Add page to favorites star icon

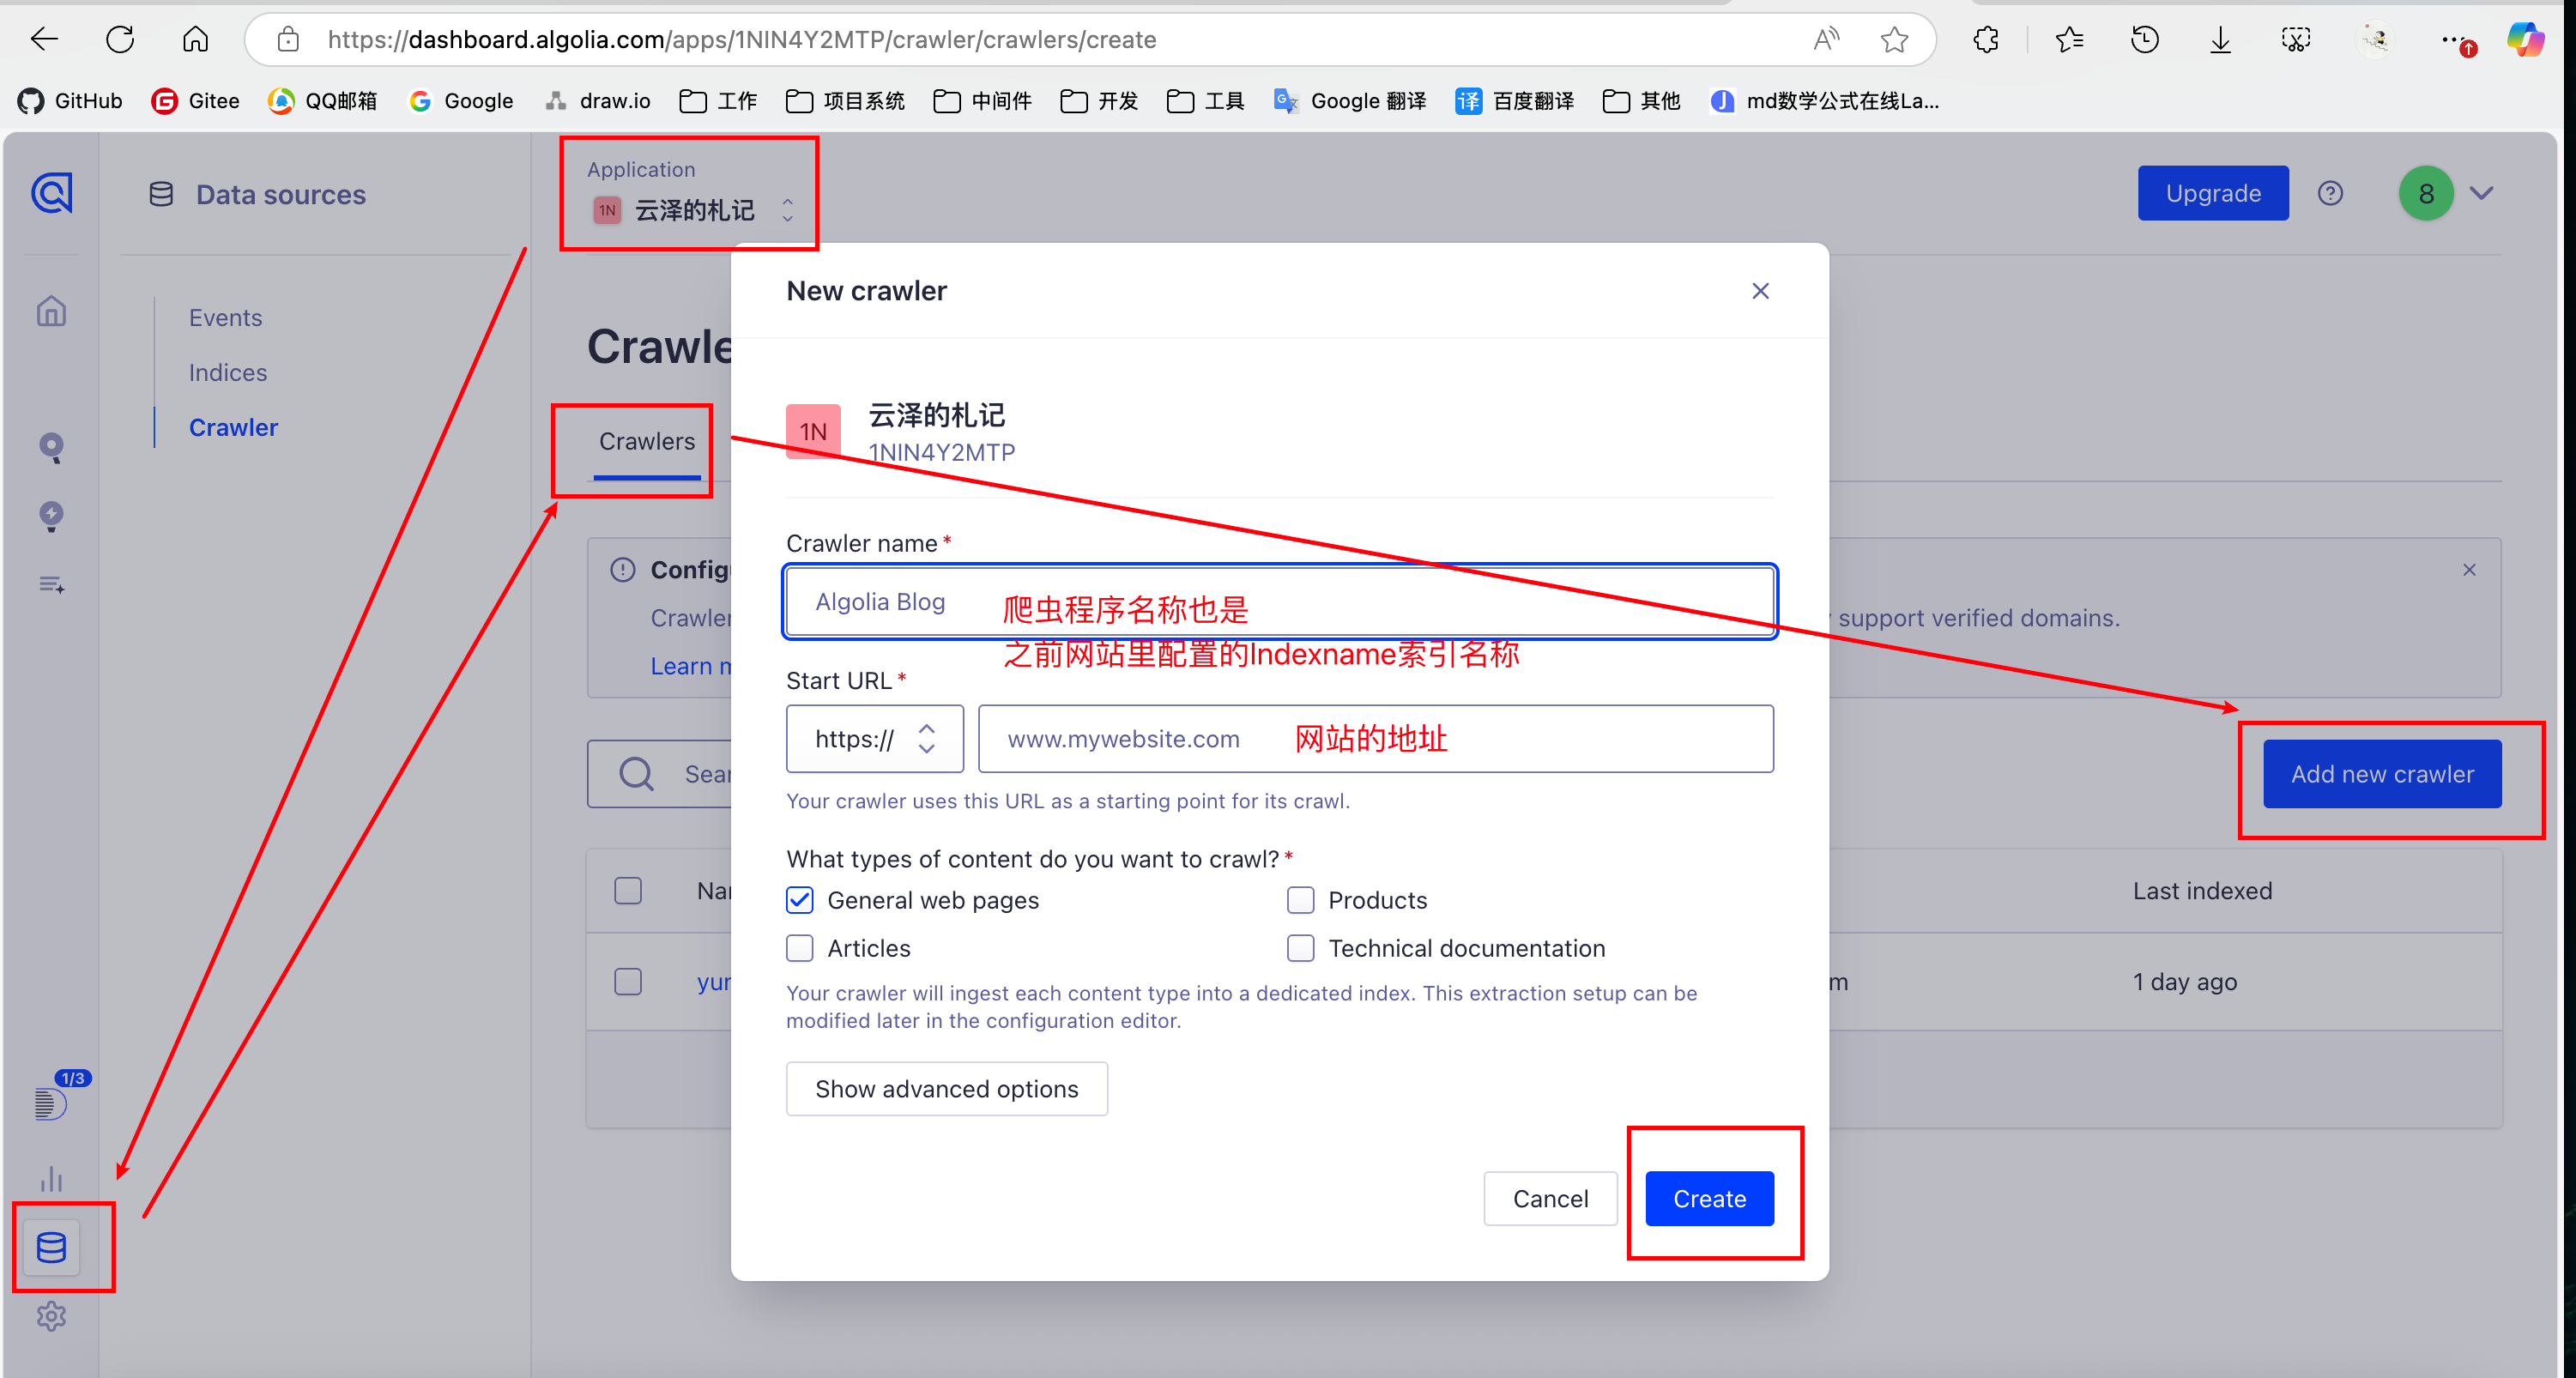(x=1894, y=40)
